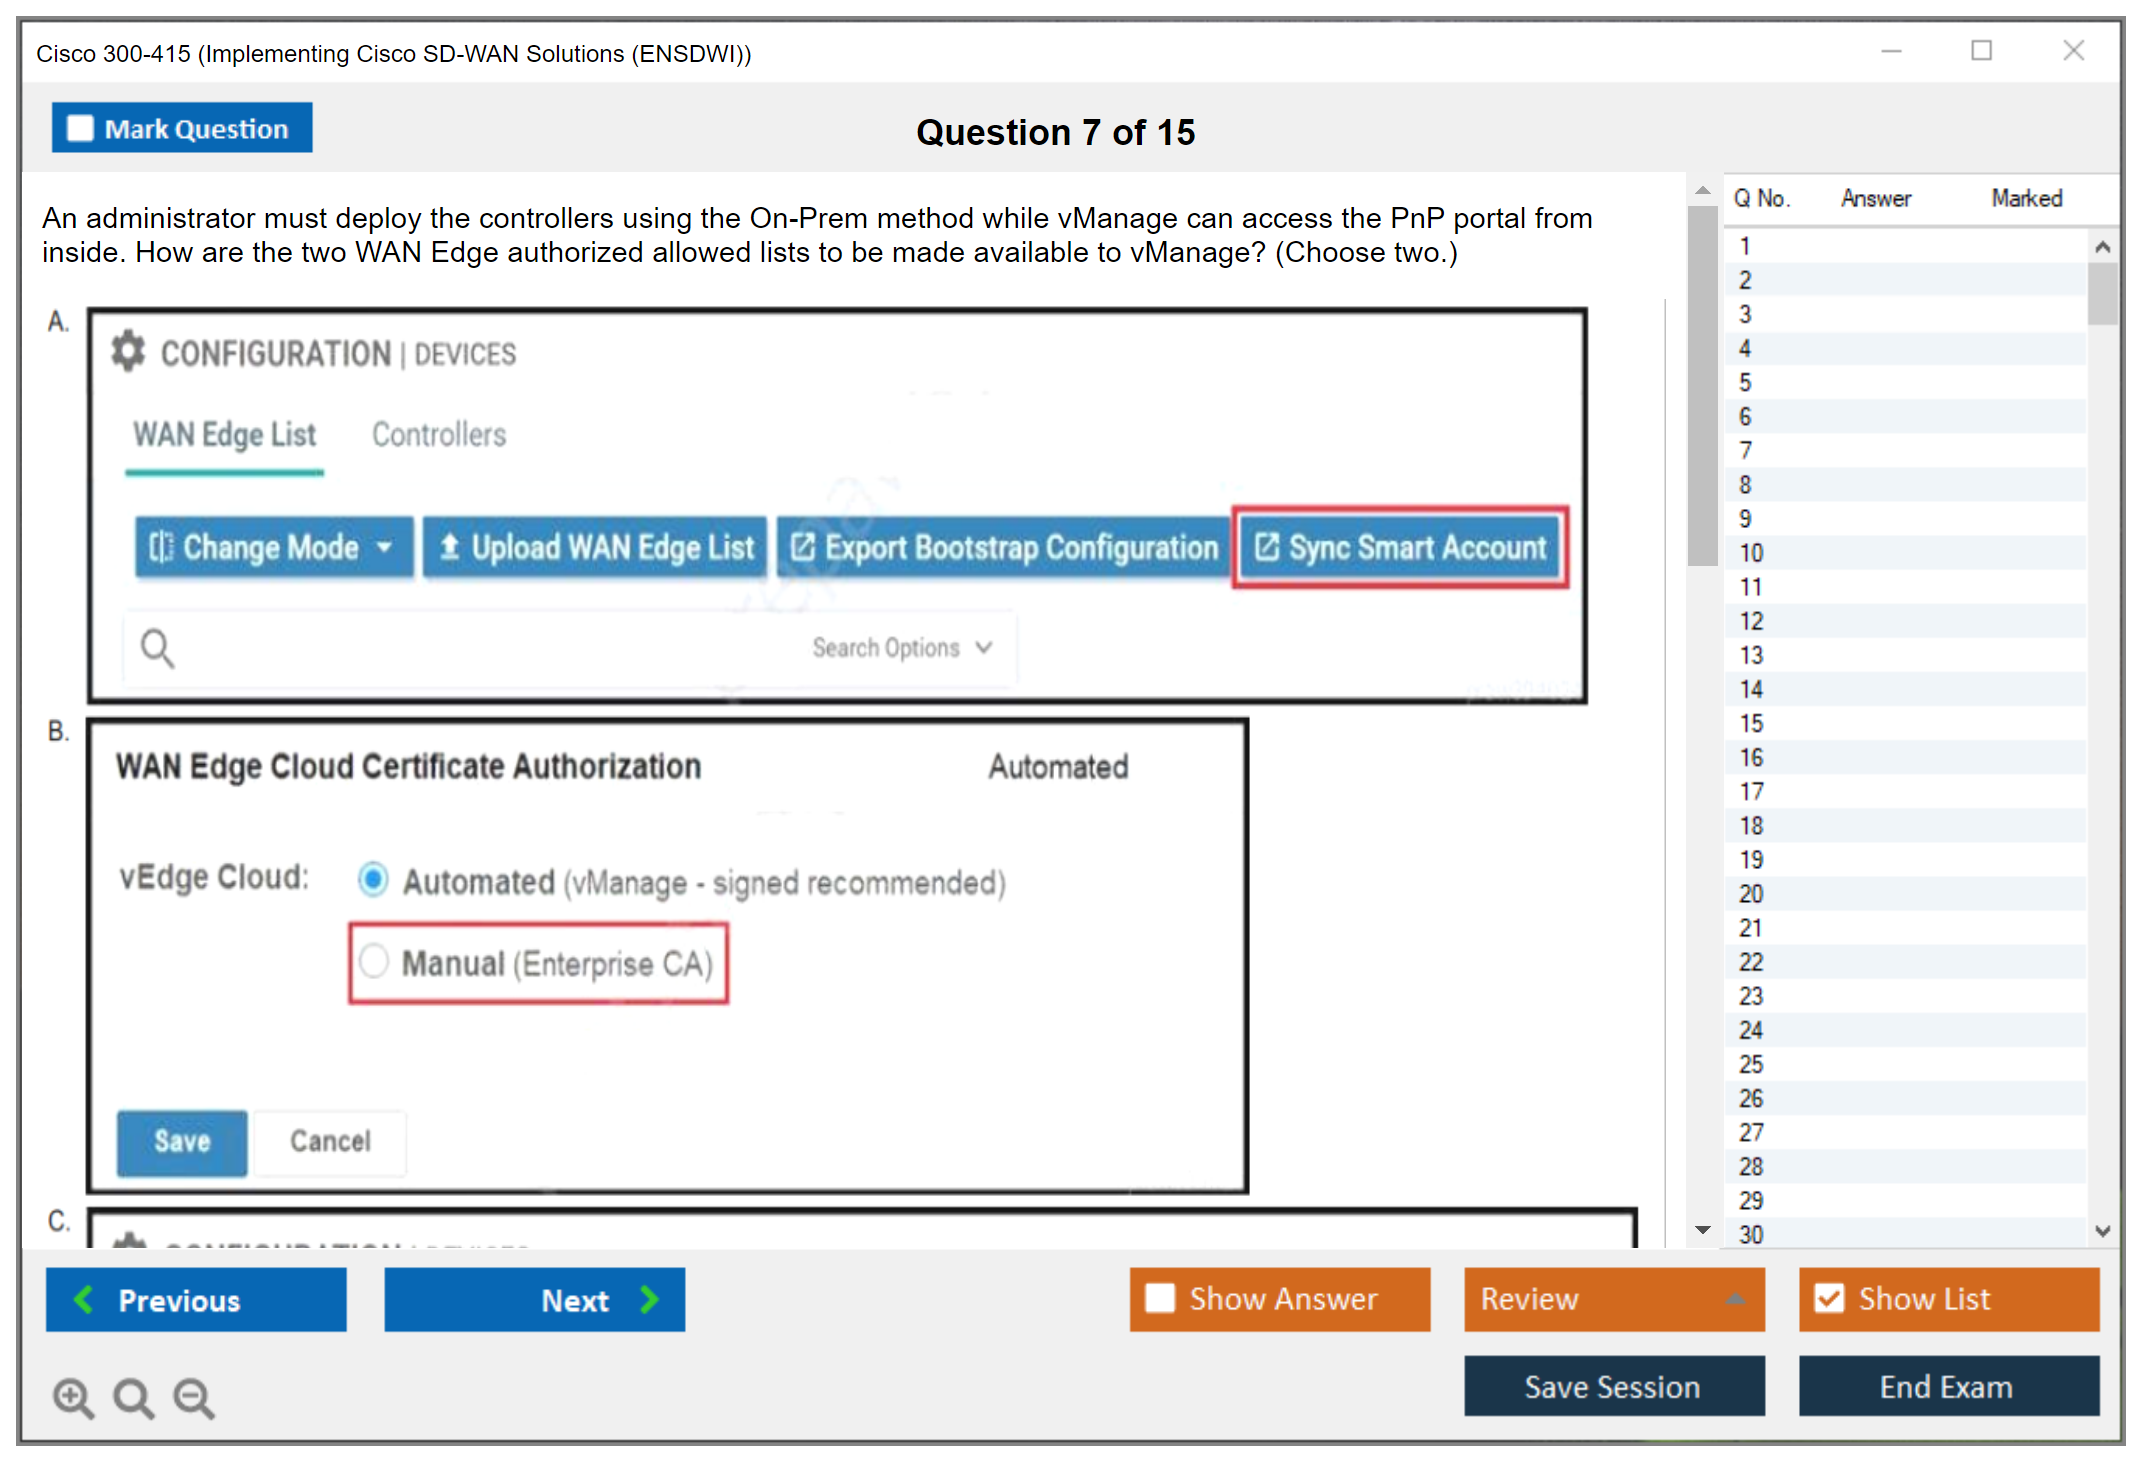
Task: Click the zoom out magnifier icon
Action: click(194, 1397)
